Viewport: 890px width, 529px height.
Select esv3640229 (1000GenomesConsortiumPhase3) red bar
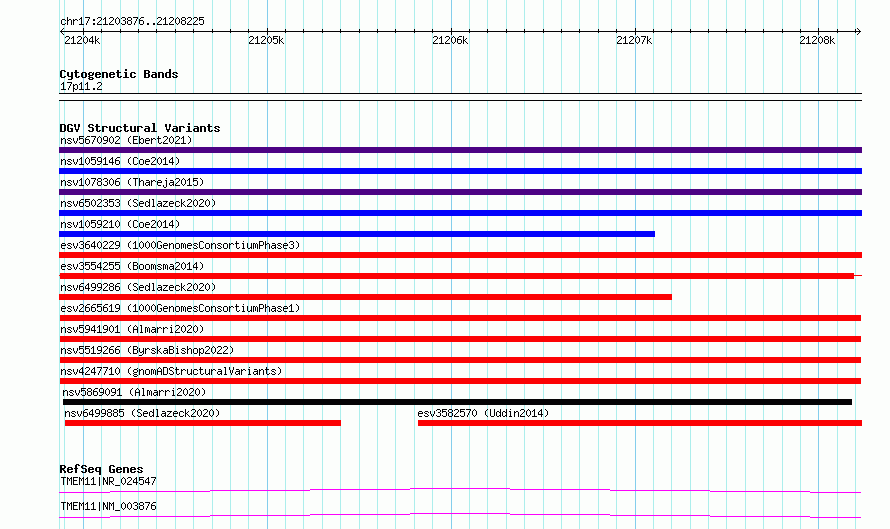pyautogui.click(x=460, y=255)
